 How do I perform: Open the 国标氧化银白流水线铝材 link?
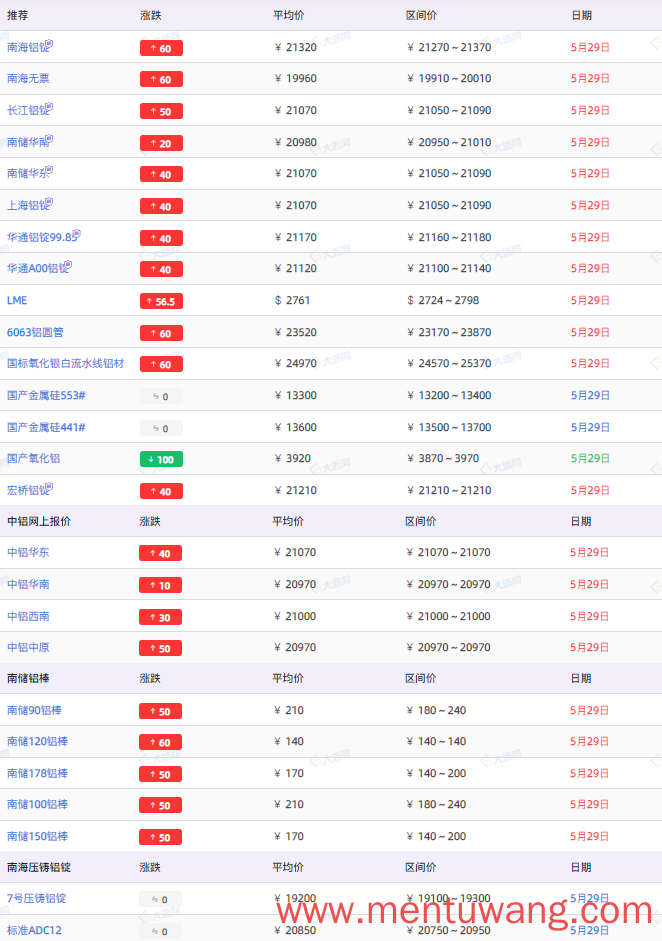(65, 363)
